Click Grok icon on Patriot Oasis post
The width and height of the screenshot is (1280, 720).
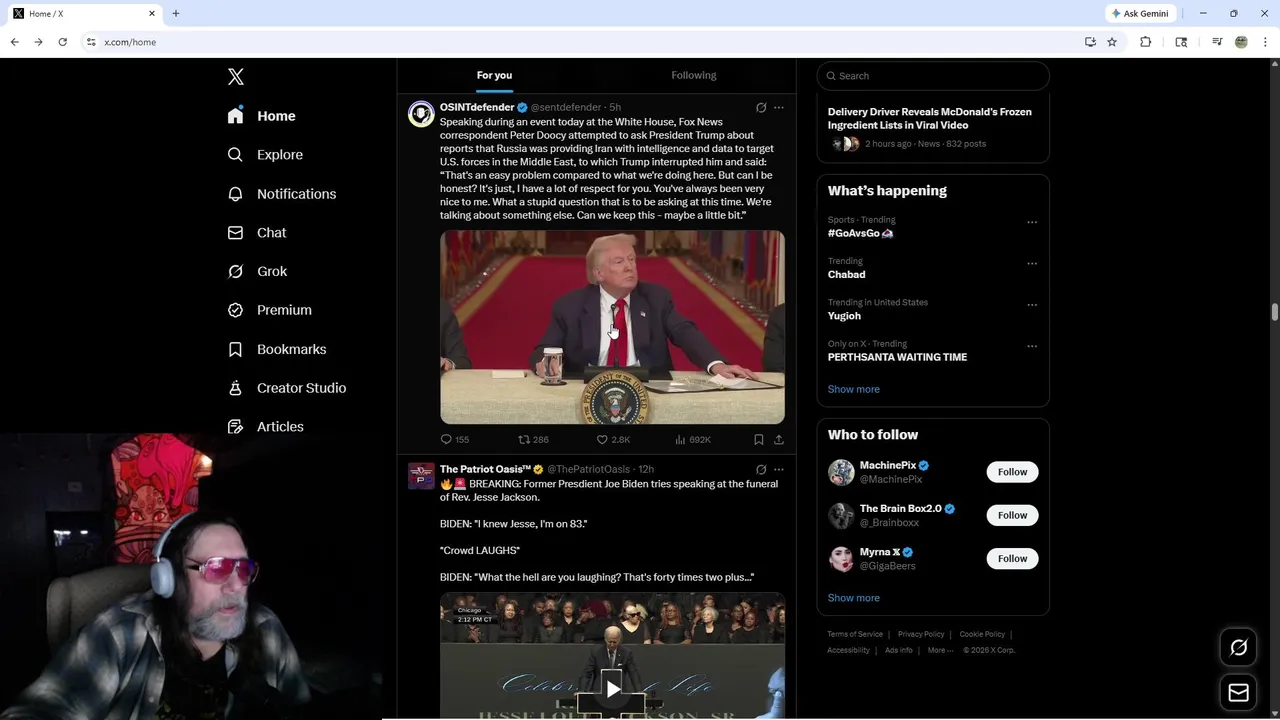click(x=761, y=469)
